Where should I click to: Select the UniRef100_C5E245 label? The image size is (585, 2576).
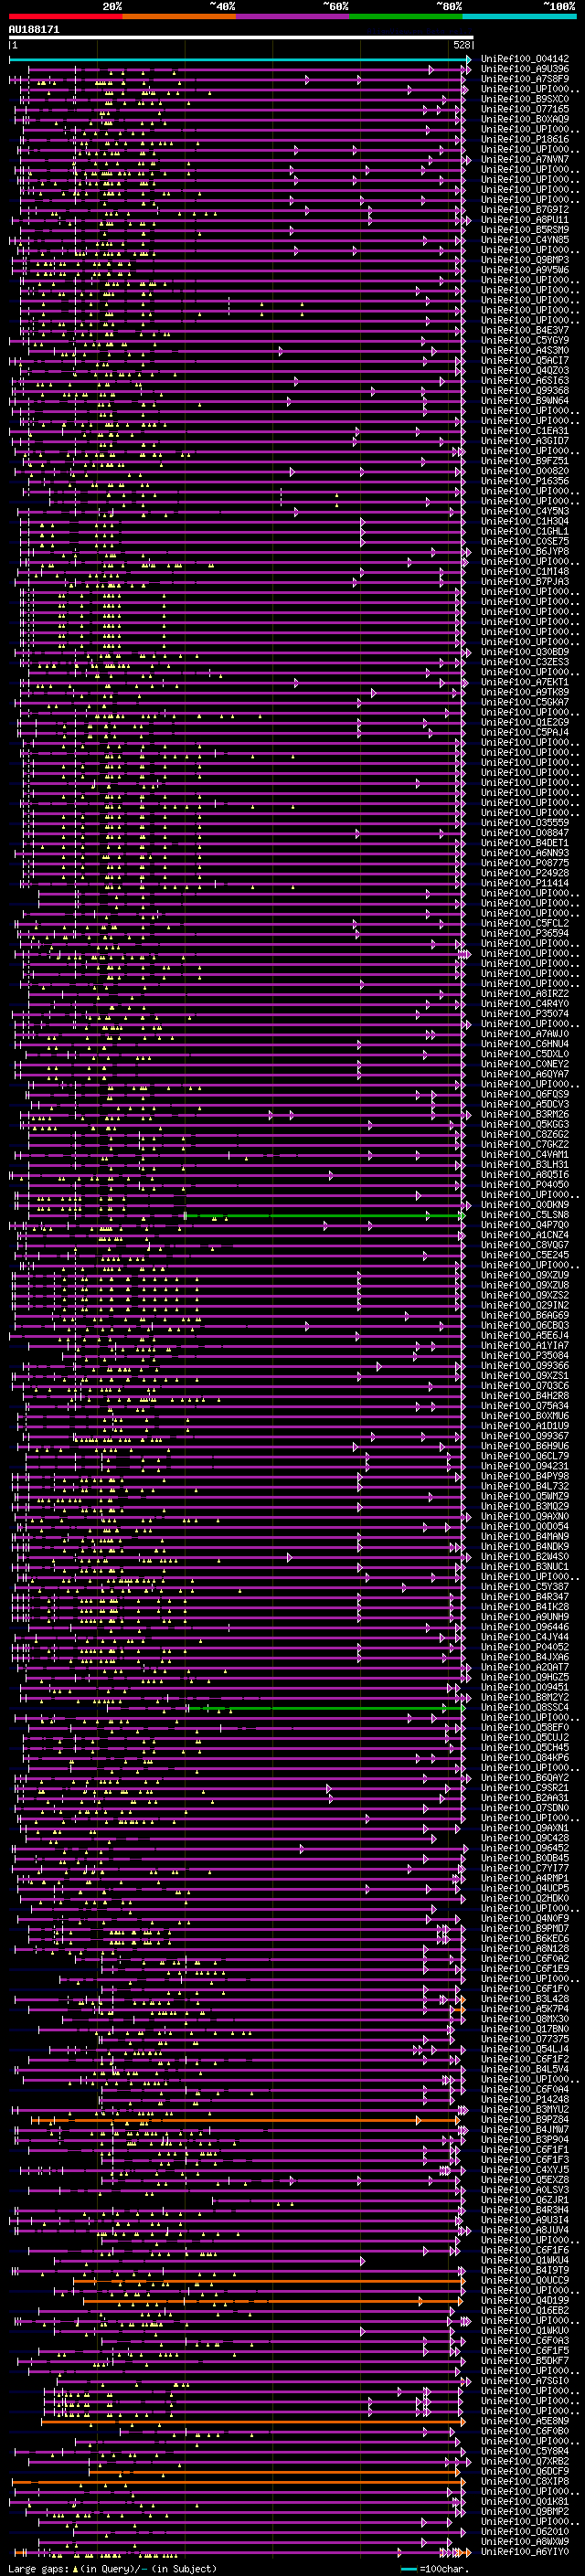pos(525,1255)
